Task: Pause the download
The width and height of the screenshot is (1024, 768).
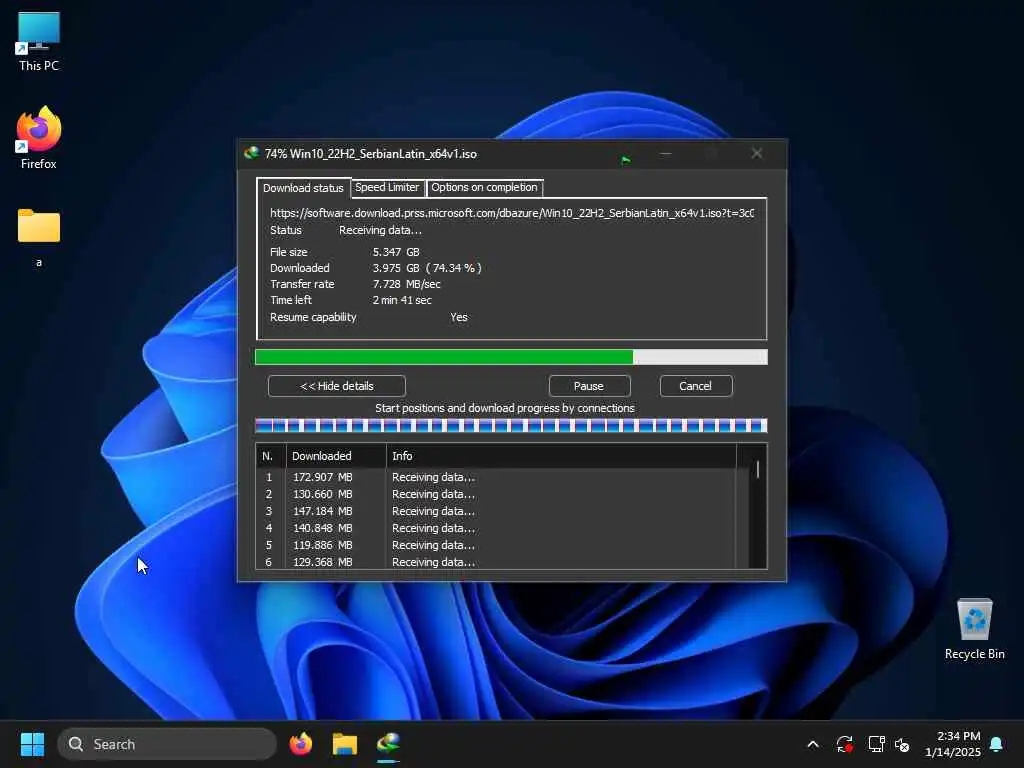Action: (589, 386)
